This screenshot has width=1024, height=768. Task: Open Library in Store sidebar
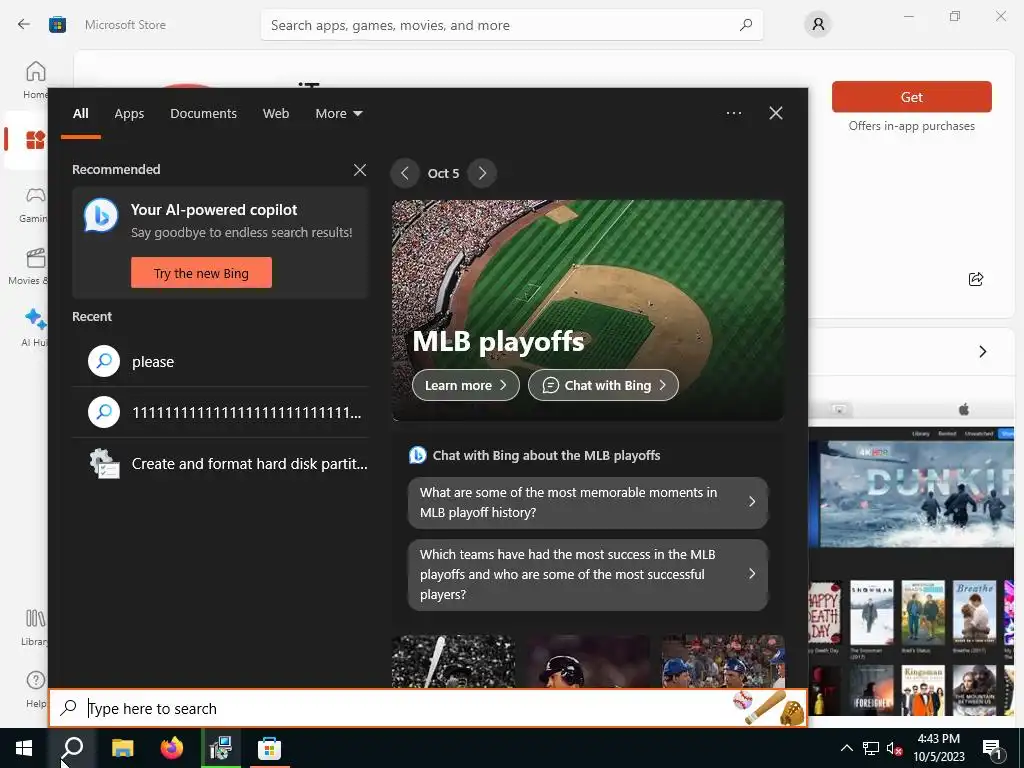(35, 628)
